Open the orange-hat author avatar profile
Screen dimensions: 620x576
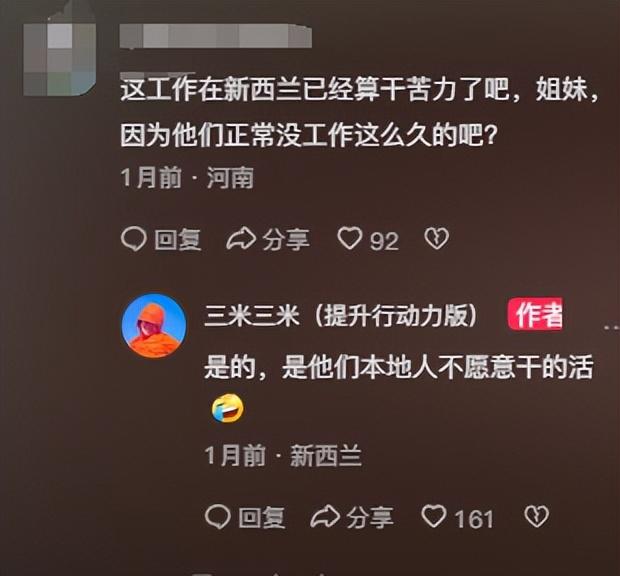(154, 326)
